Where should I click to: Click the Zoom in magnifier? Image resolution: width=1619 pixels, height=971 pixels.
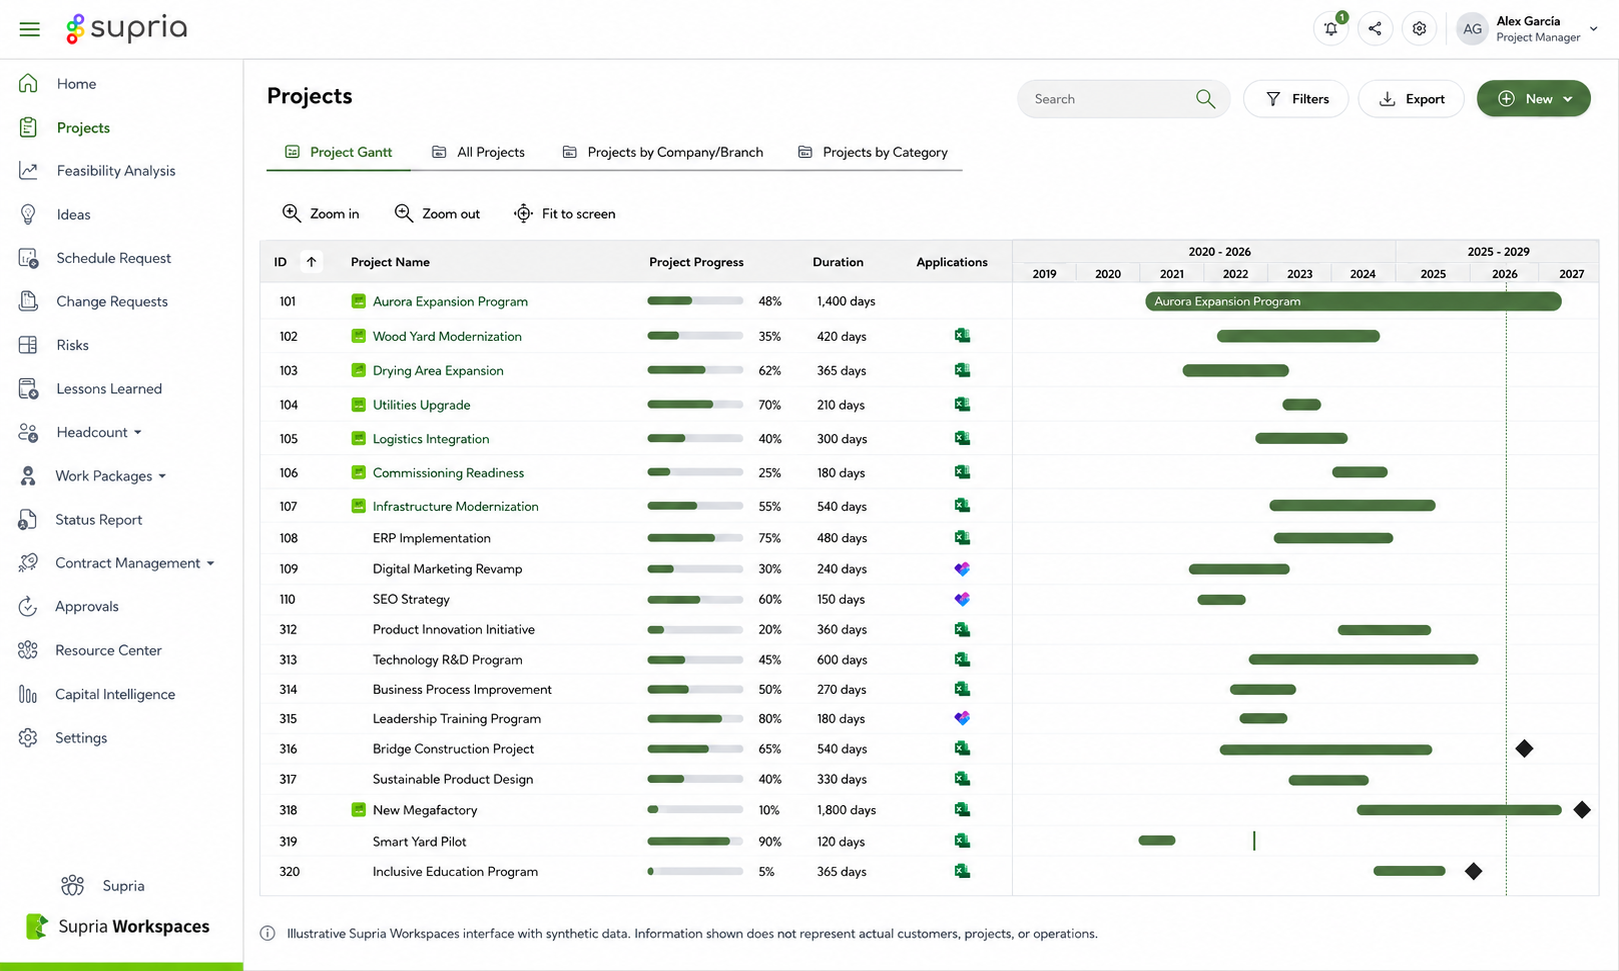tap(291, 213)
